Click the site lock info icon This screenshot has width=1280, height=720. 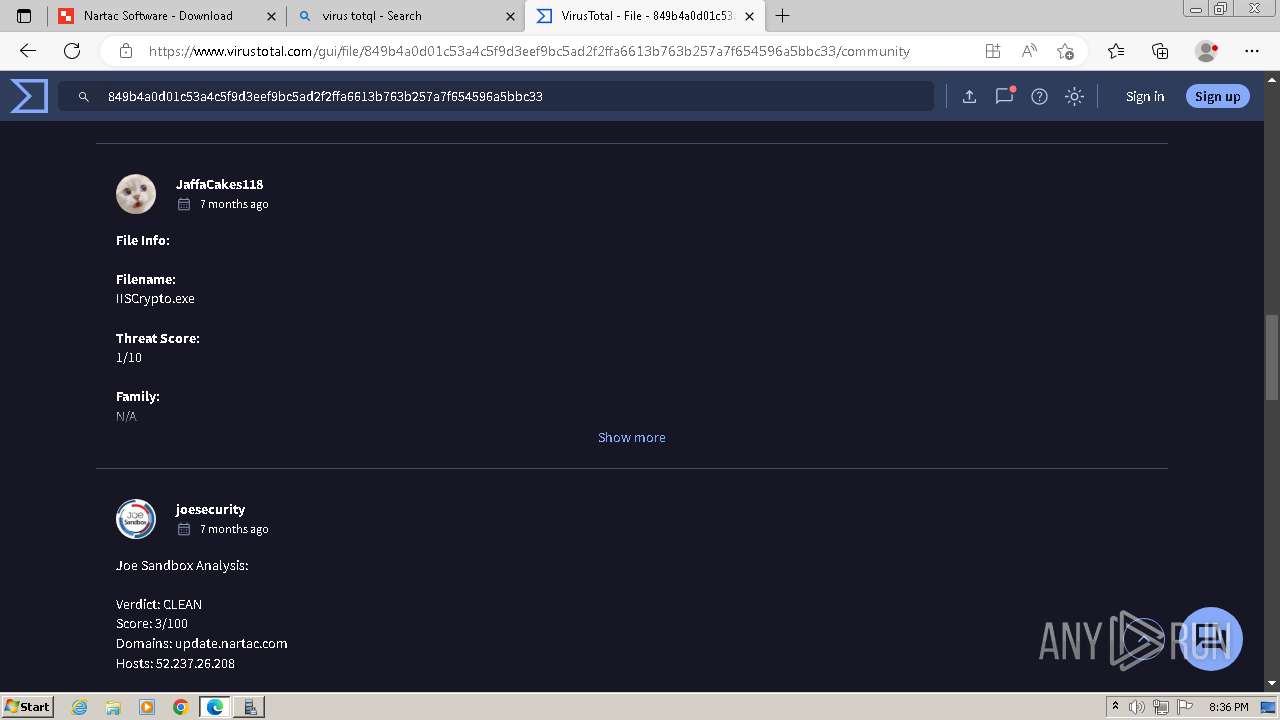tap(126, 51)
